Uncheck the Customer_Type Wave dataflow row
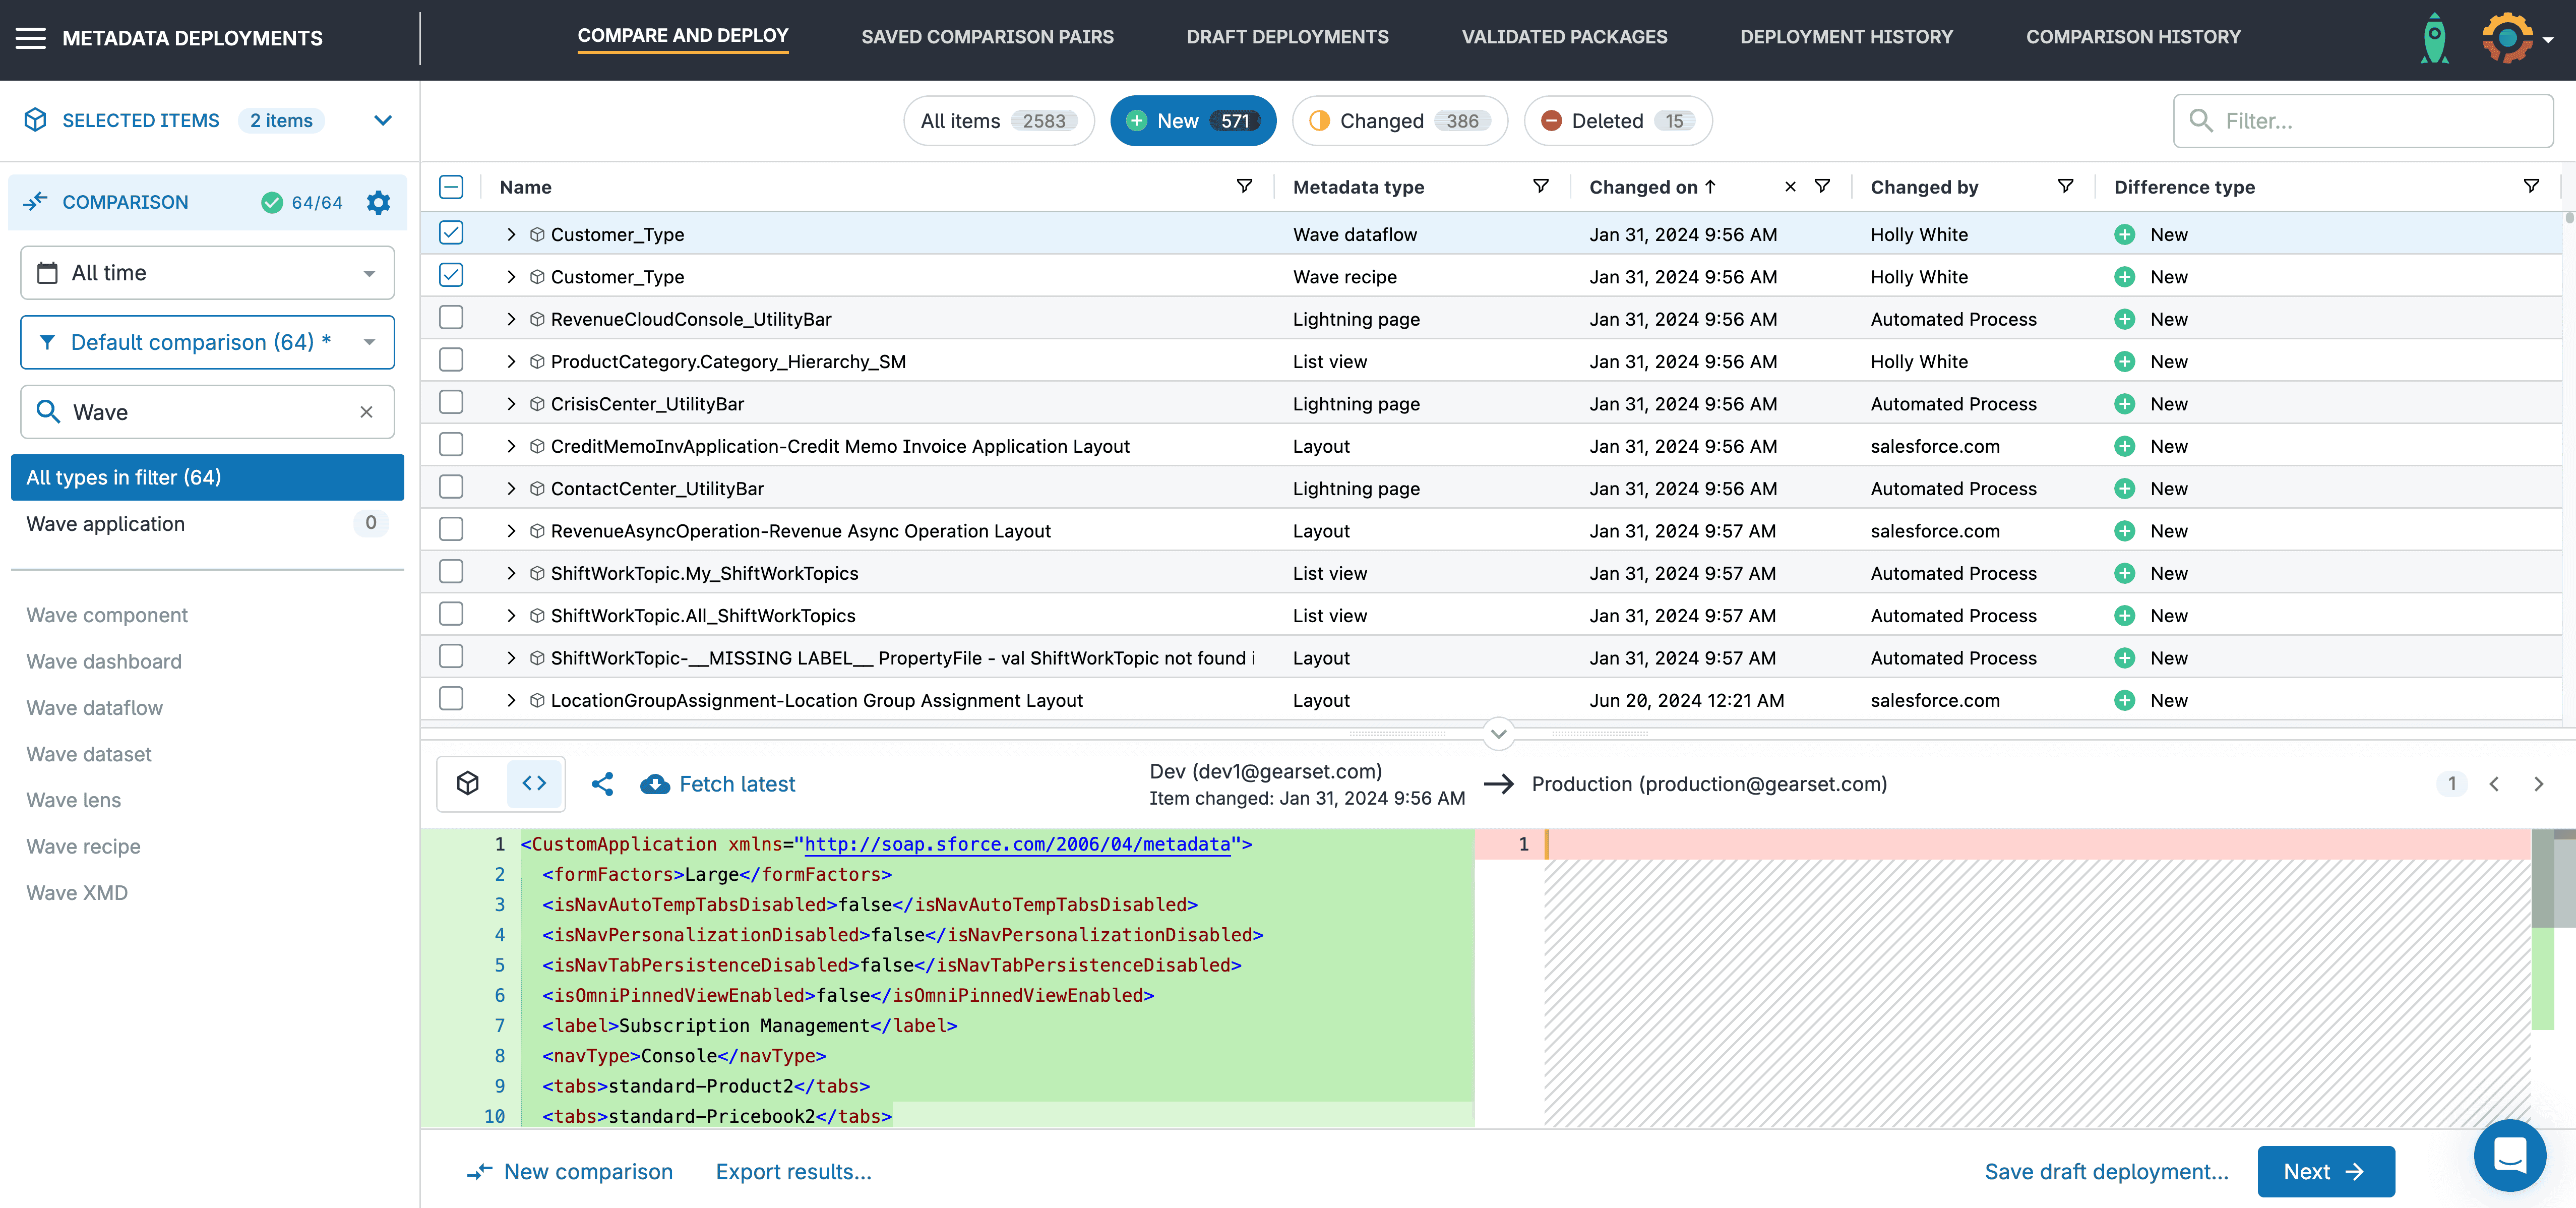Image resolution: width=2576 pixels, height=1208 pixels. (x=451, y=233)
